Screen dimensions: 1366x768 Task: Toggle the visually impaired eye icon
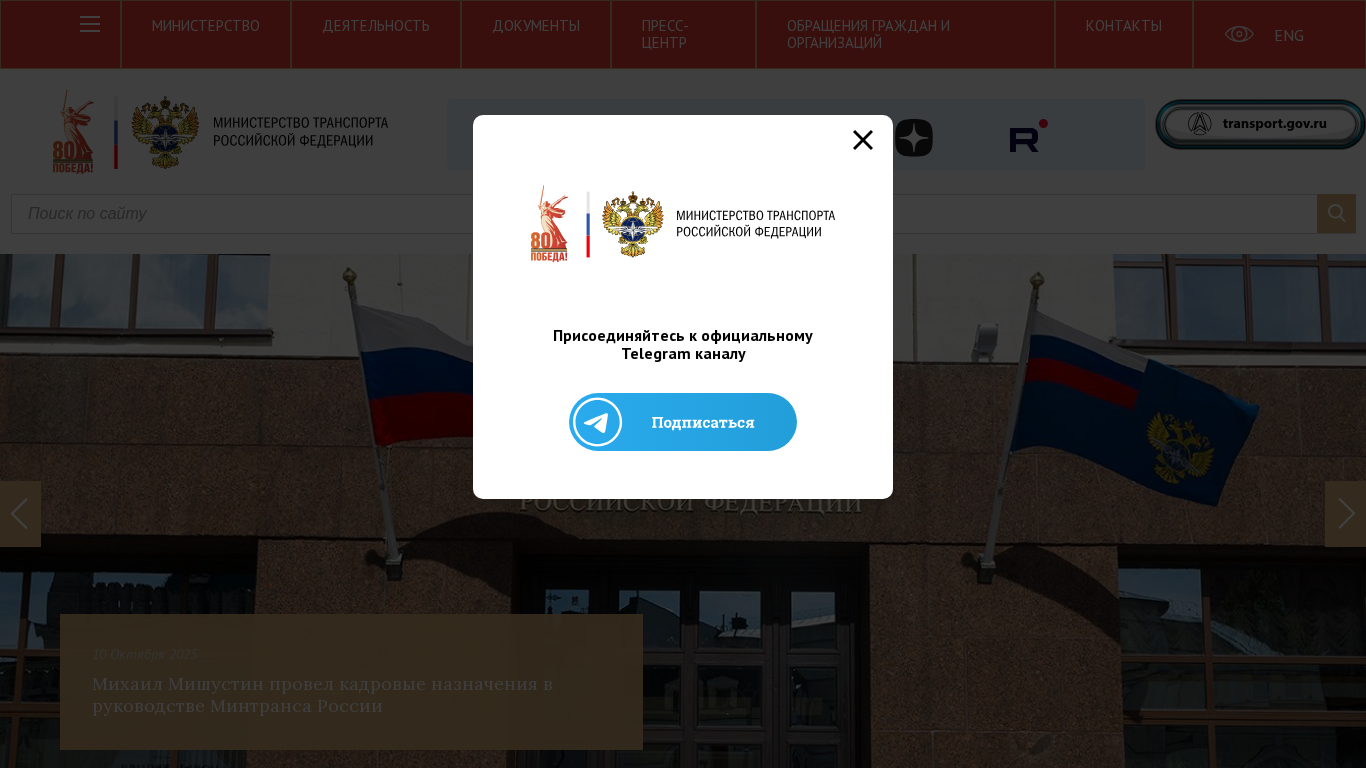click(1239, 34)
